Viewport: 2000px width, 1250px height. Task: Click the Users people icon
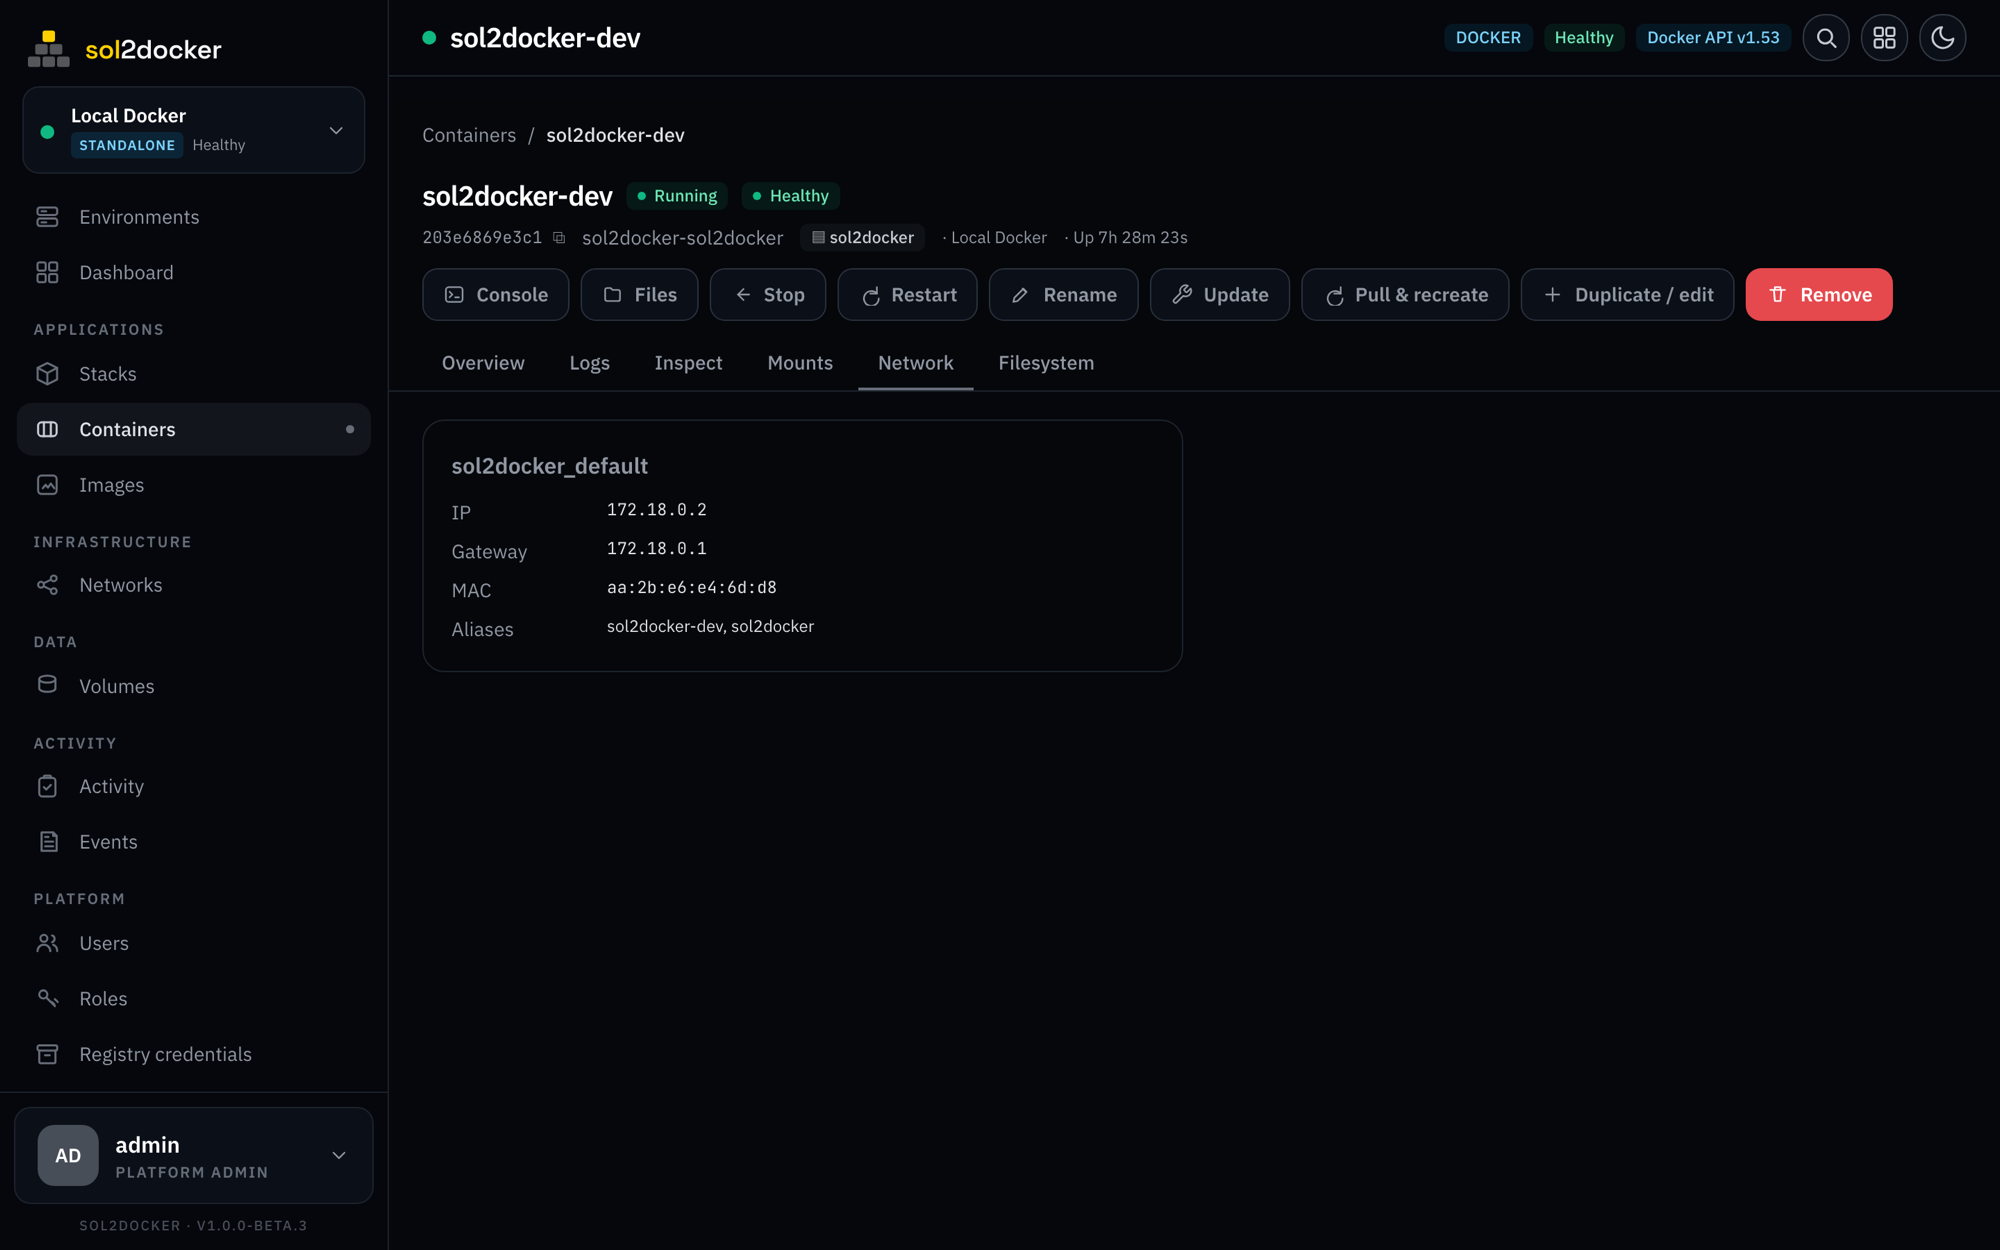(x=47, y=943)
